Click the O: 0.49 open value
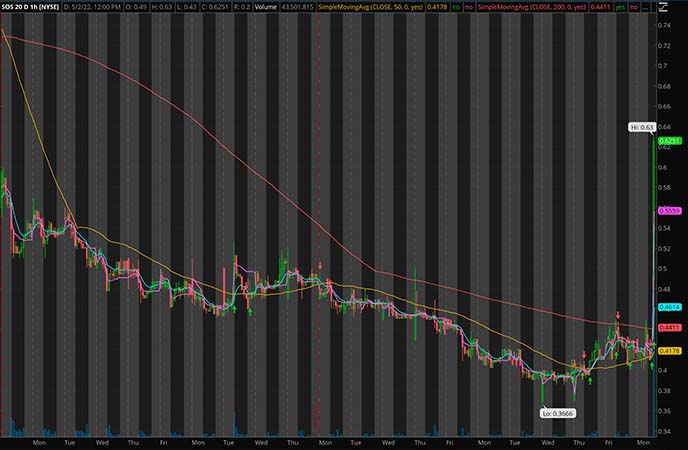The image size is (688, 450). tap(135, 7)
